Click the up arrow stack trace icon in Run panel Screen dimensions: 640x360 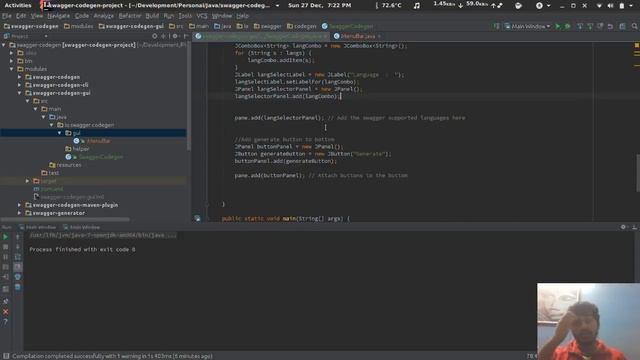[18, 237]
